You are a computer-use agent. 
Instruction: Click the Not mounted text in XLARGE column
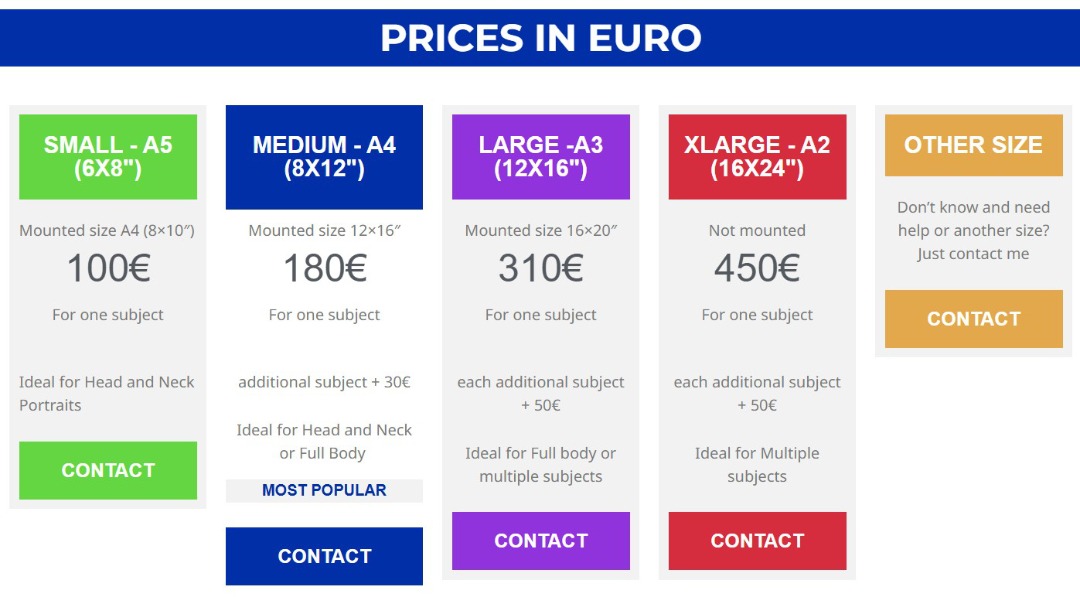757,230
